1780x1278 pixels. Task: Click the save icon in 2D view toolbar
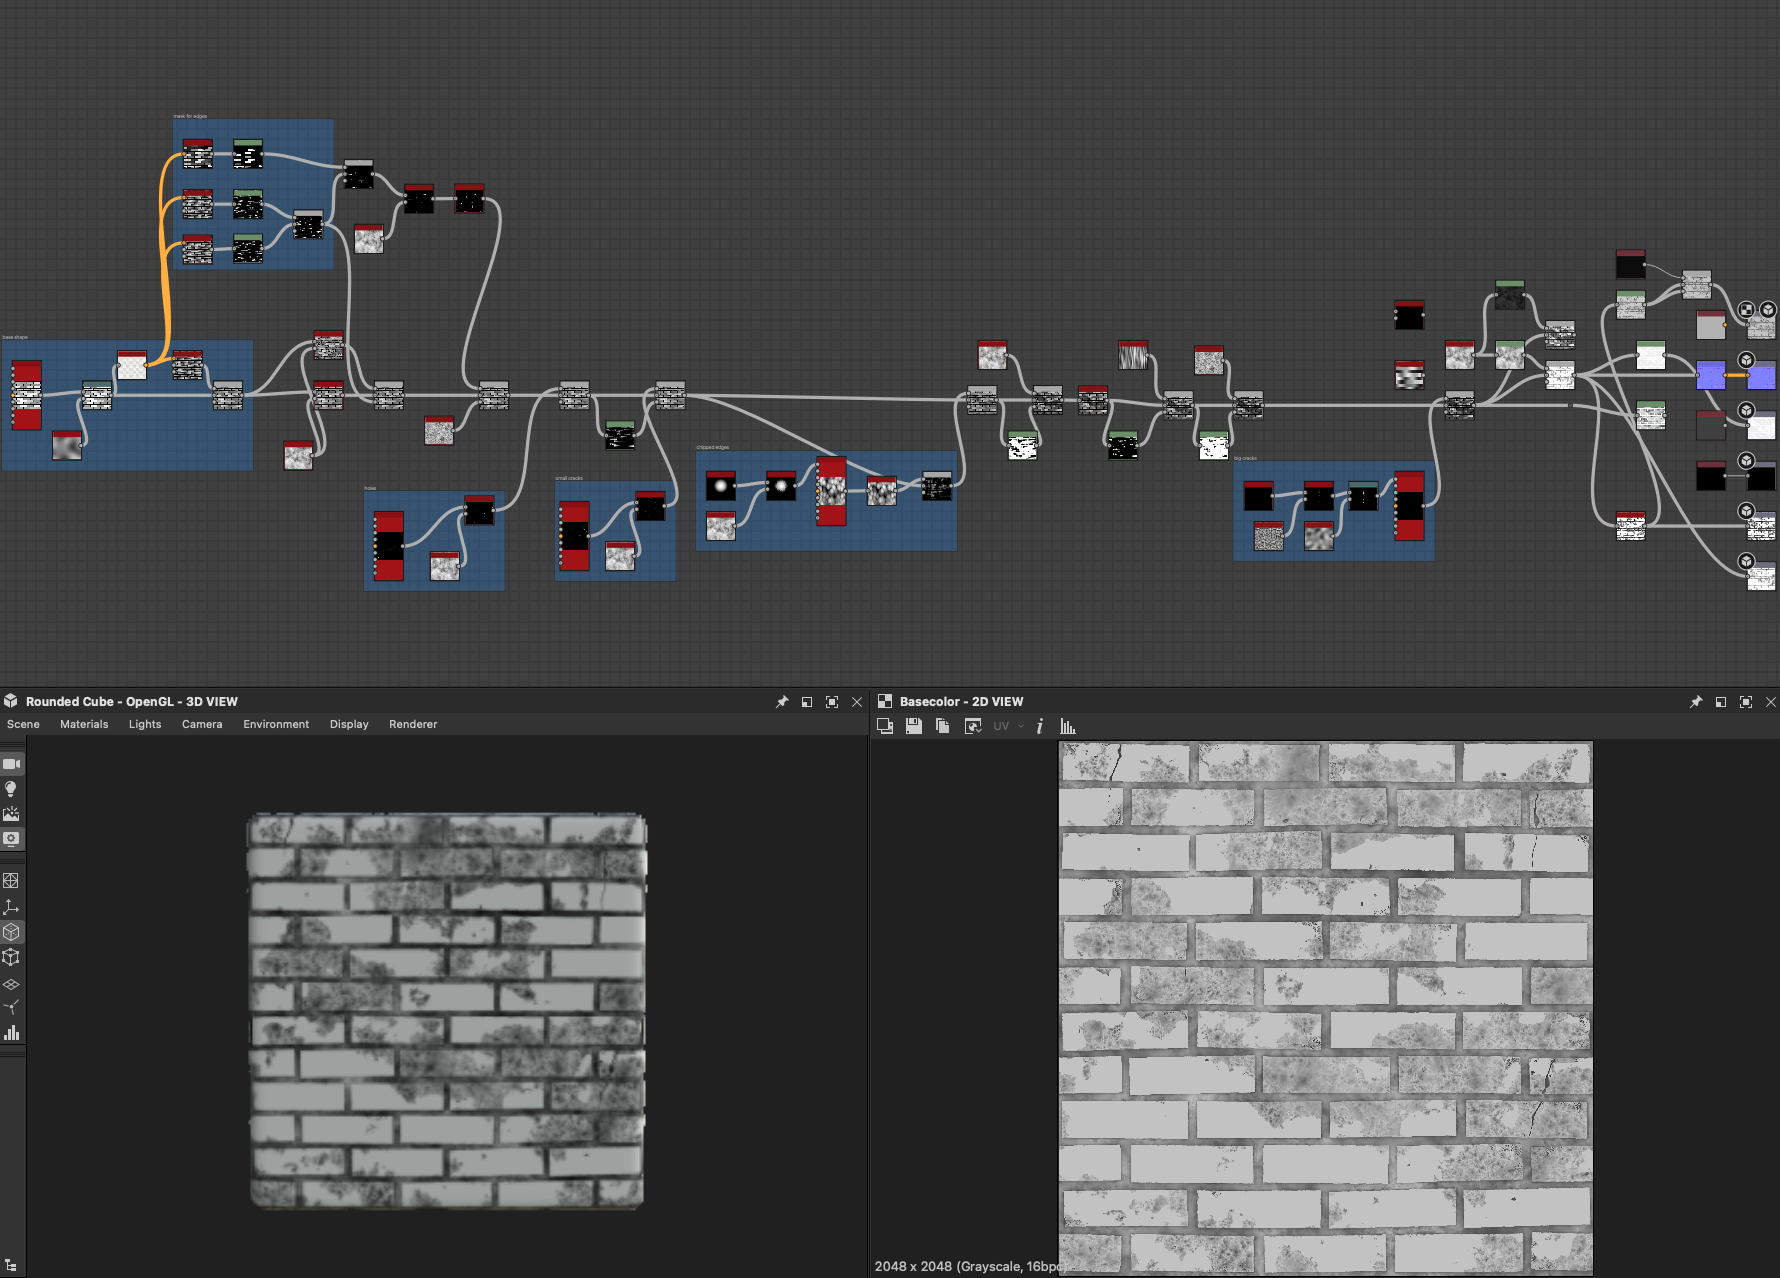(x=913, y=726)
